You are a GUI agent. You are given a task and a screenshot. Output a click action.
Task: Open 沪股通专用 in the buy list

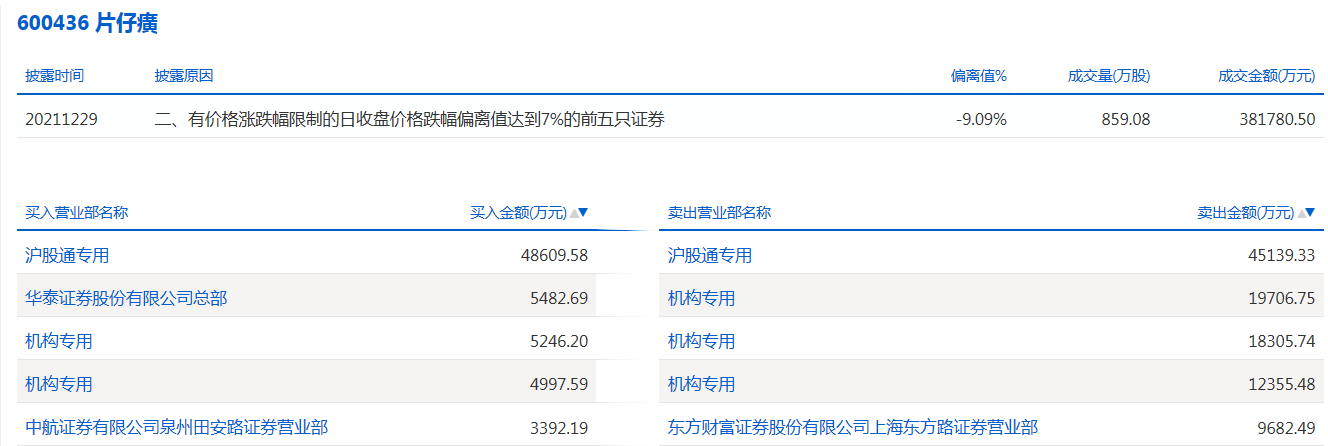pos(67,255)
